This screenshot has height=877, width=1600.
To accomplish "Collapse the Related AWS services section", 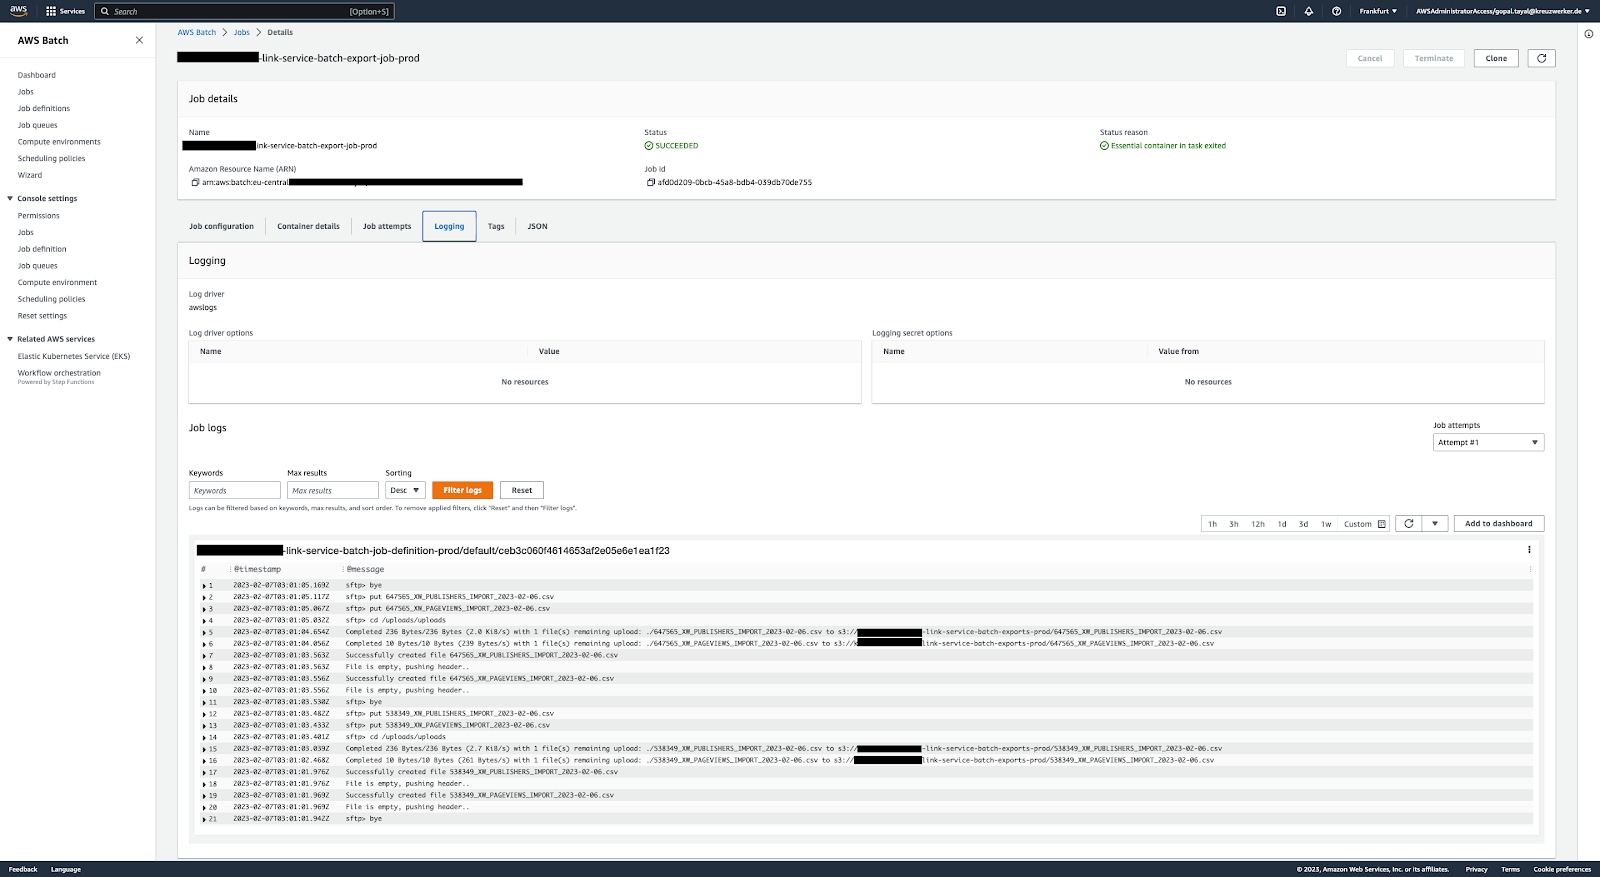I will click(x=10, y=339).
